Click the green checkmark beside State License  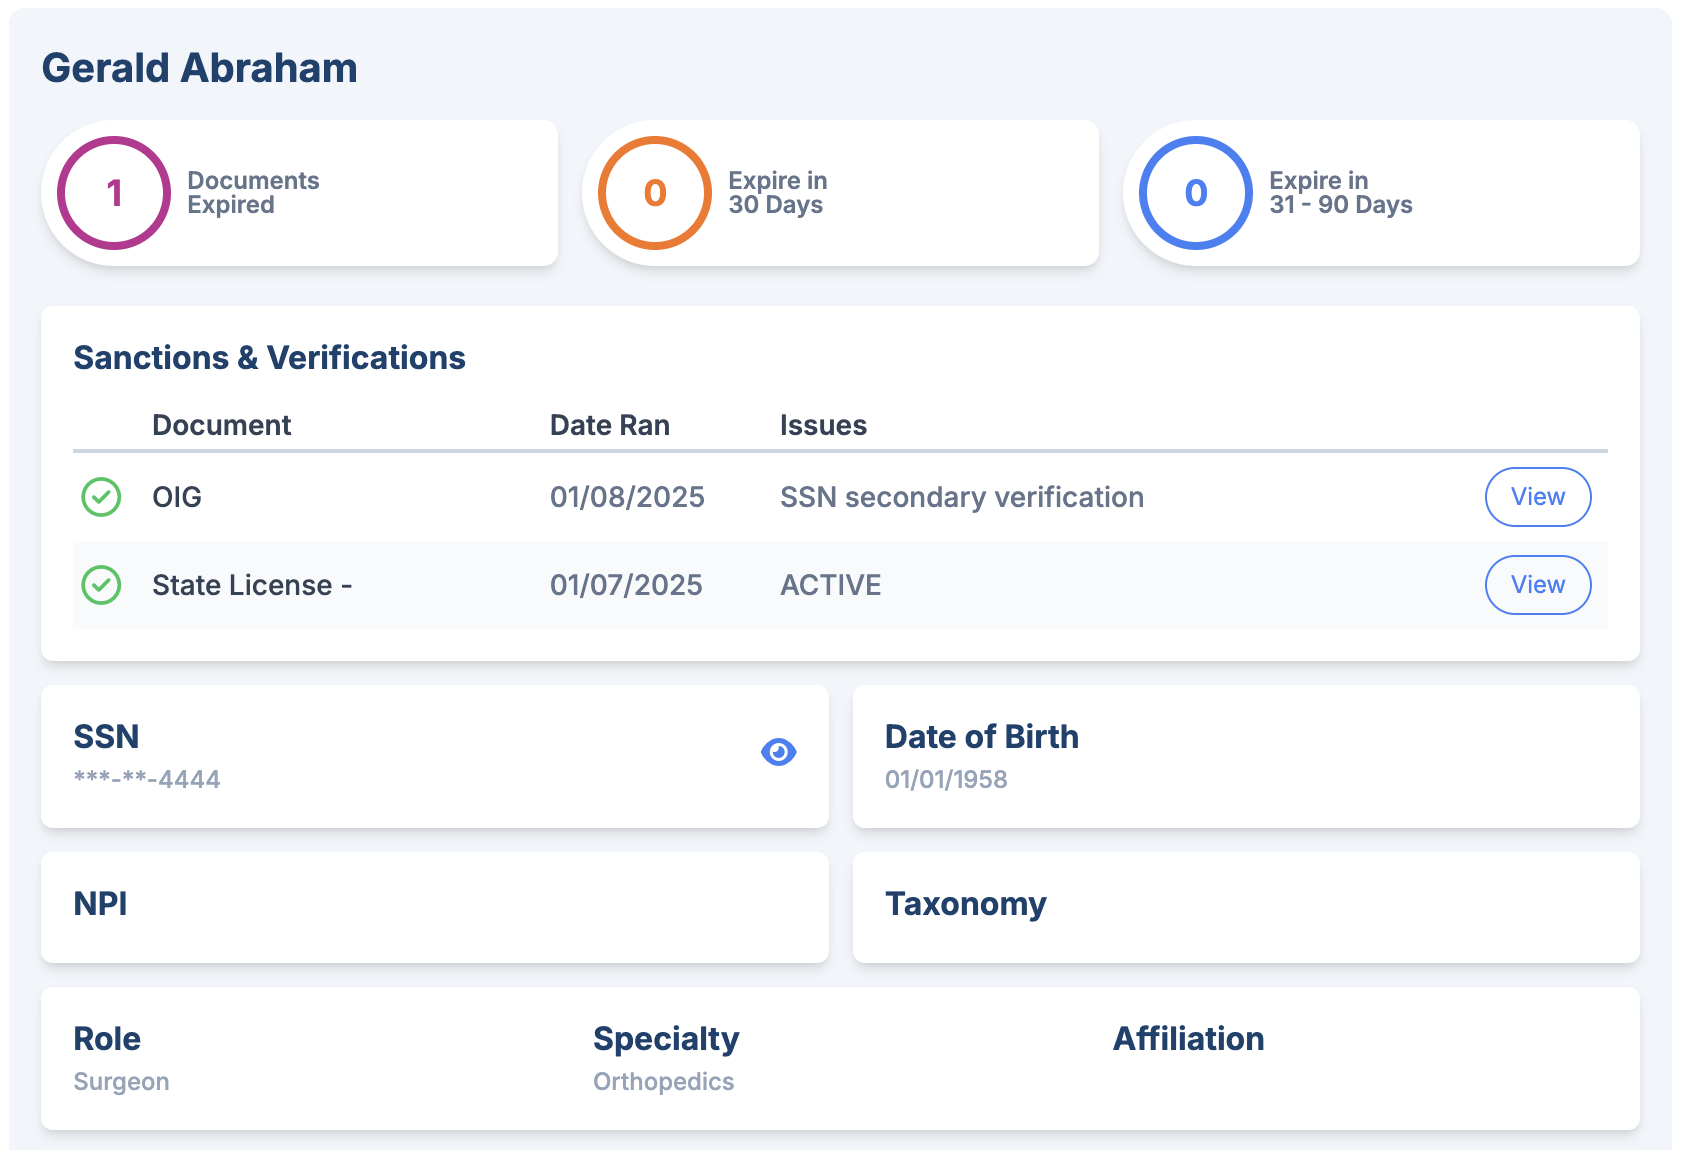point(101,585)
